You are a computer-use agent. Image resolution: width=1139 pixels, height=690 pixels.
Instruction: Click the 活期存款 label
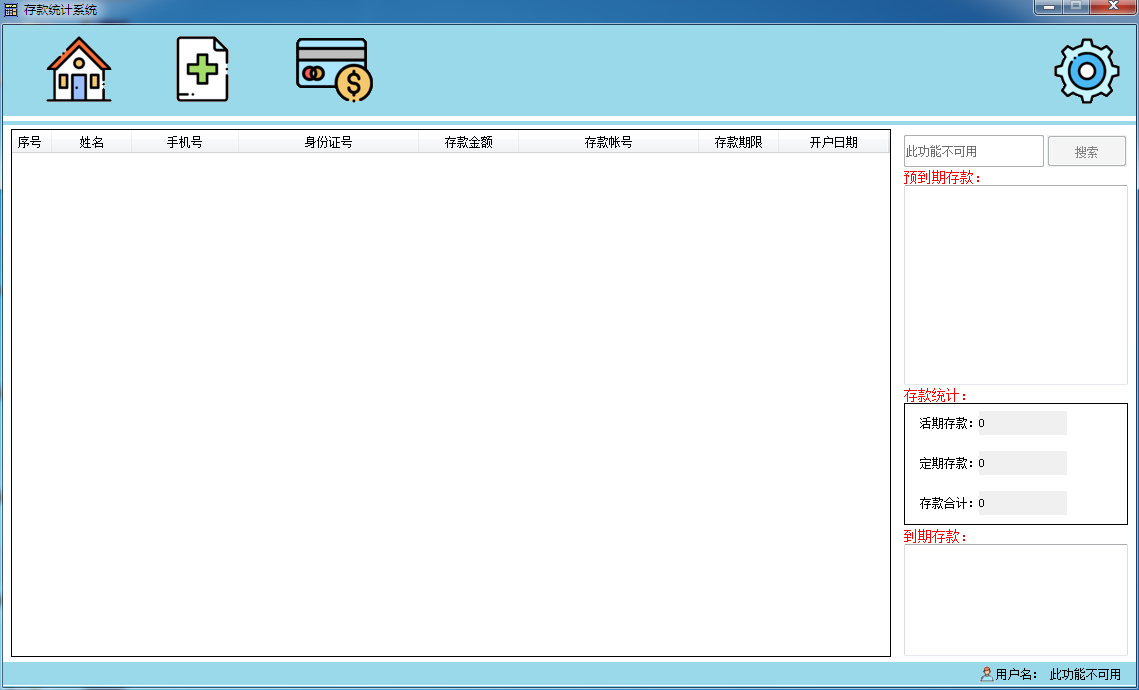pyautogui.click(x=947, y=423)
